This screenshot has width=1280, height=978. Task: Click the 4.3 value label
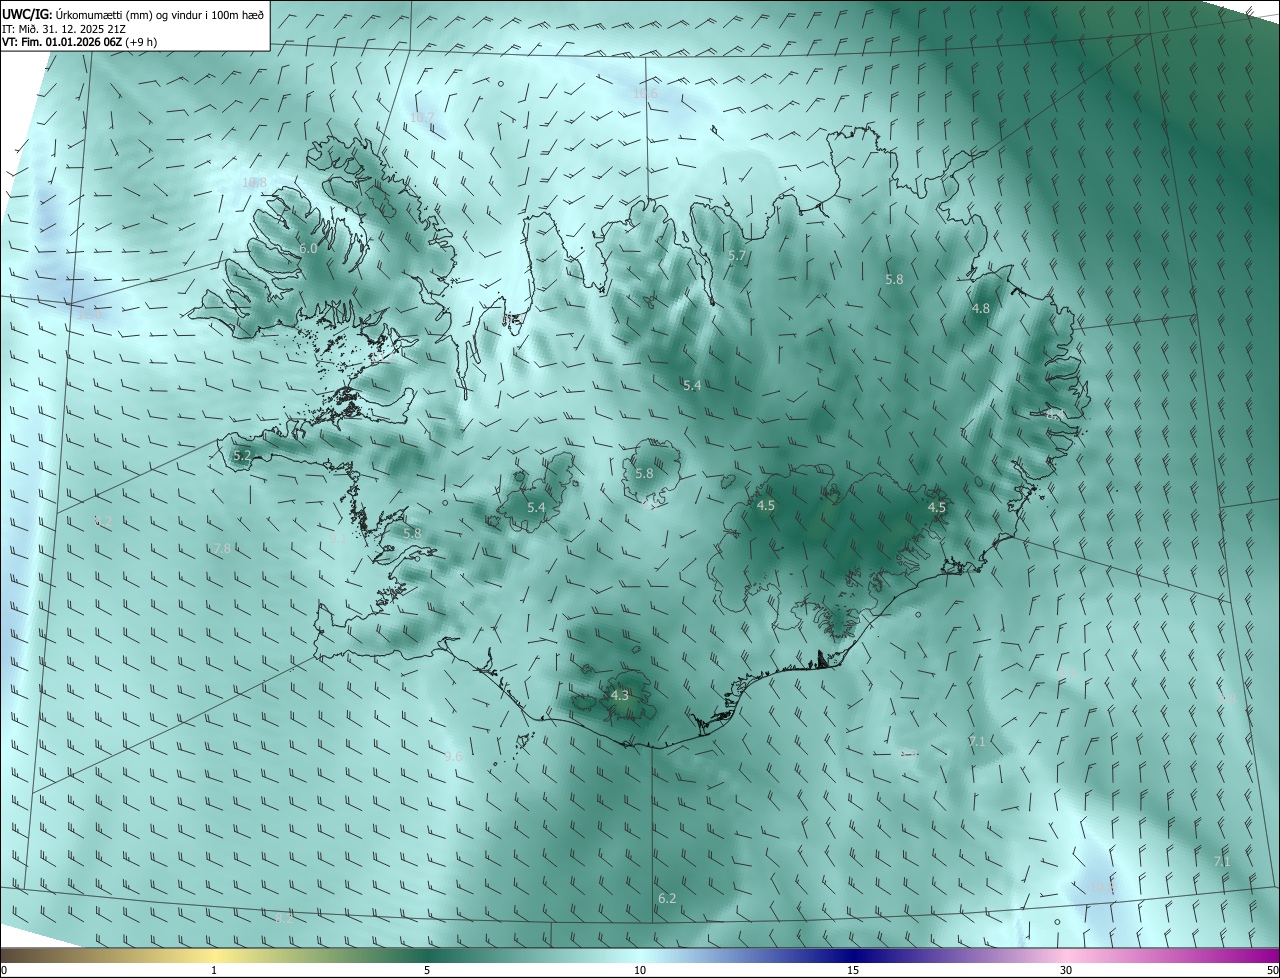coord(620,695)
